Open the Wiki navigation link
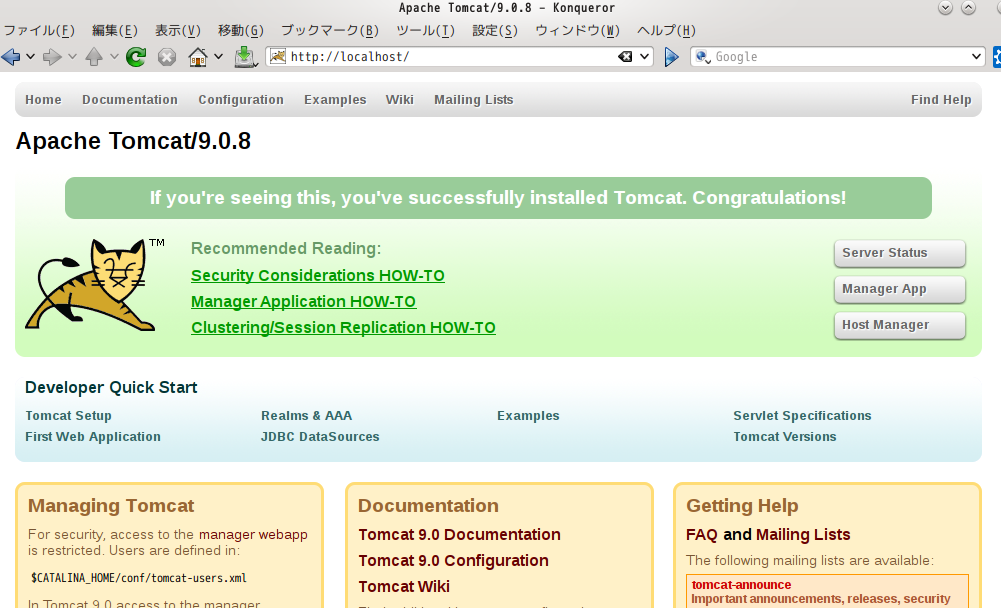 (400, 100)
